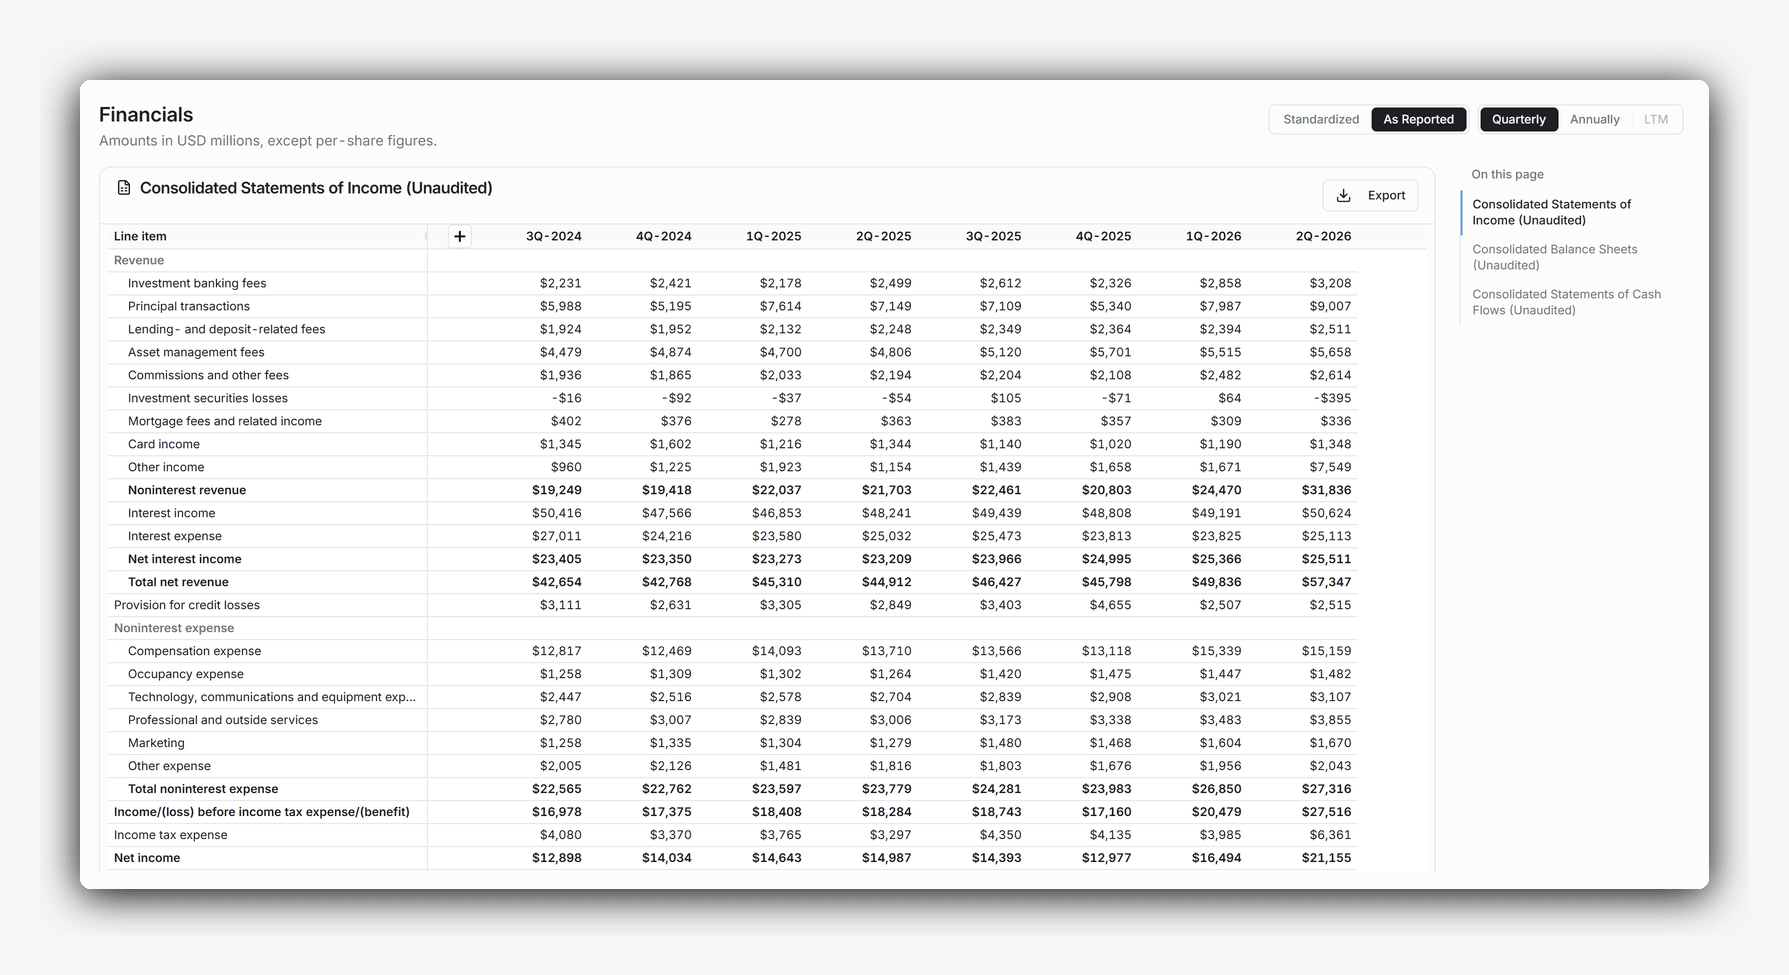Click the 2Q-2026 column header

(1323, 236)
